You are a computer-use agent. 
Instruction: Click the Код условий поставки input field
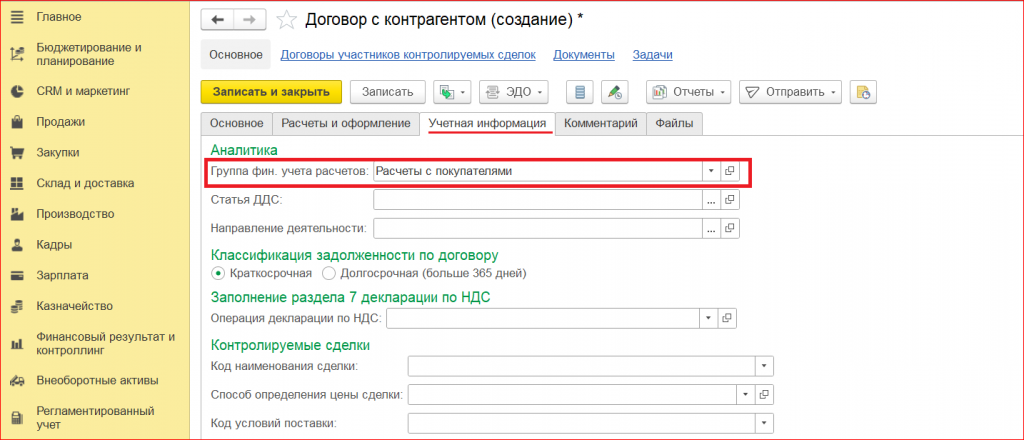[581, 423]
